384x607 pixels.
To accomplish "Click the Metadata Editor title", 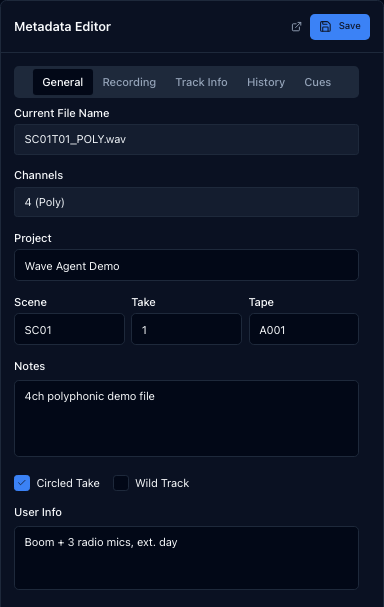I will click(62, 27).
